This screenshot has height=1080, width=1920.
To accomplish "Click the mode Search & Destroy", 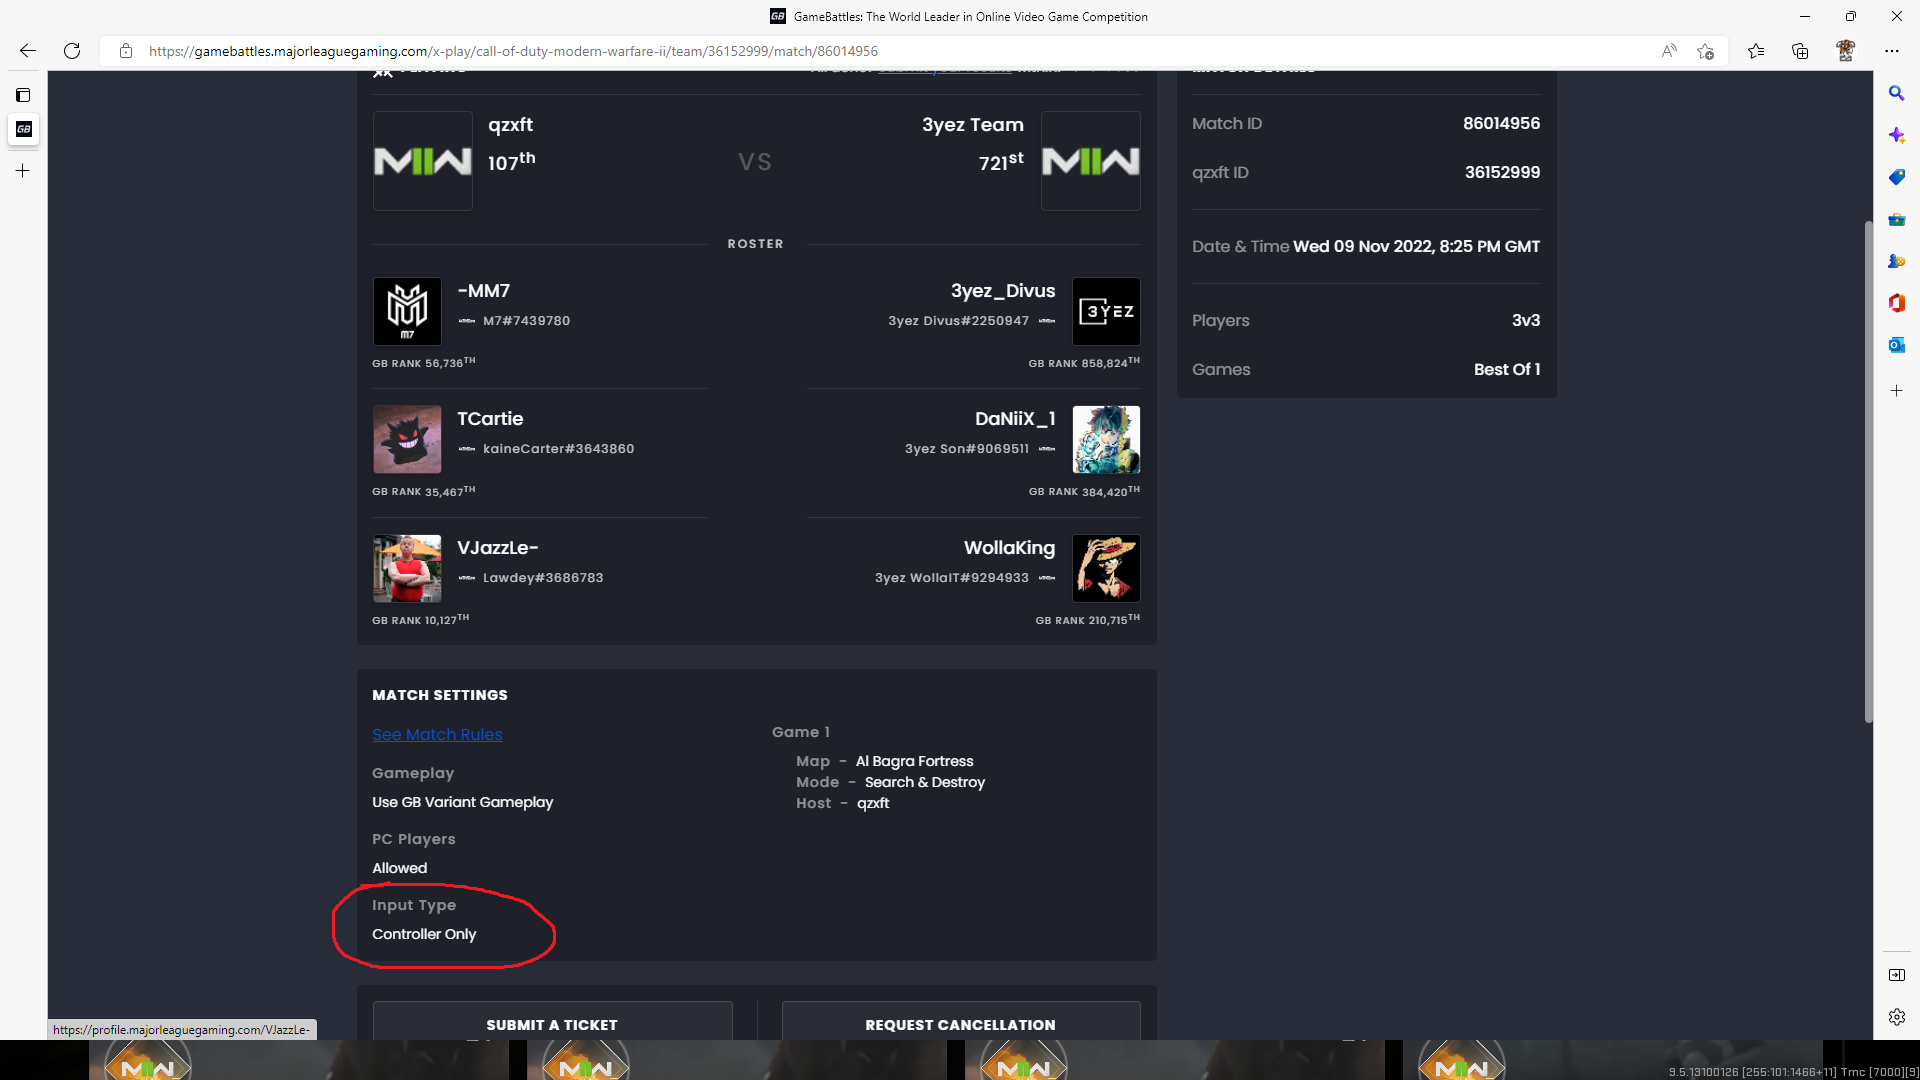I will click(925, 782).
